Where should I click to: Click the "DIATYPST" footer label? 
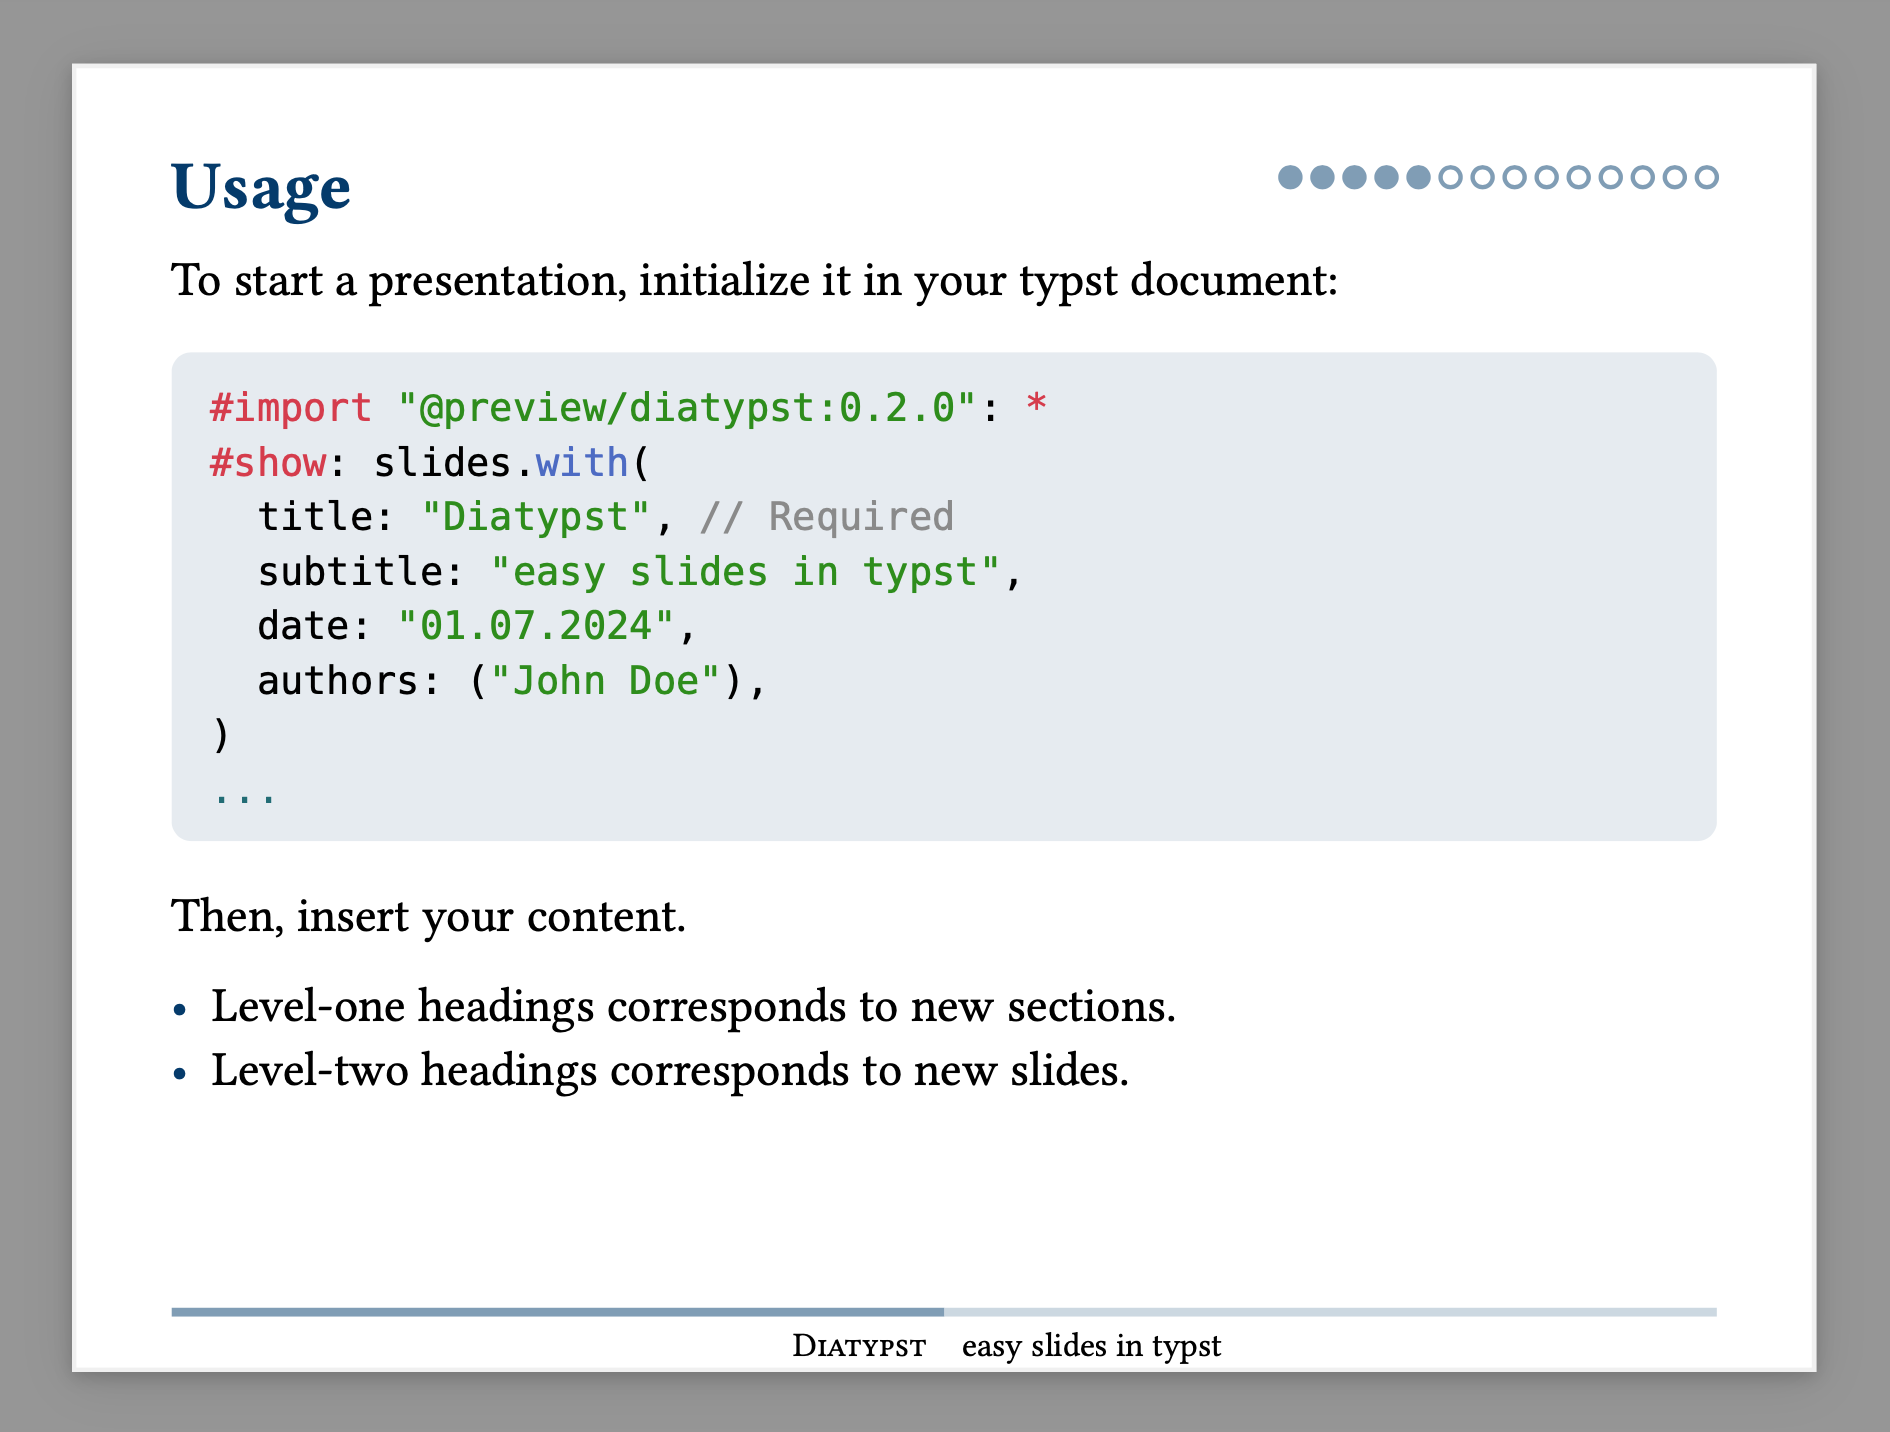[x=857, y=1346]
